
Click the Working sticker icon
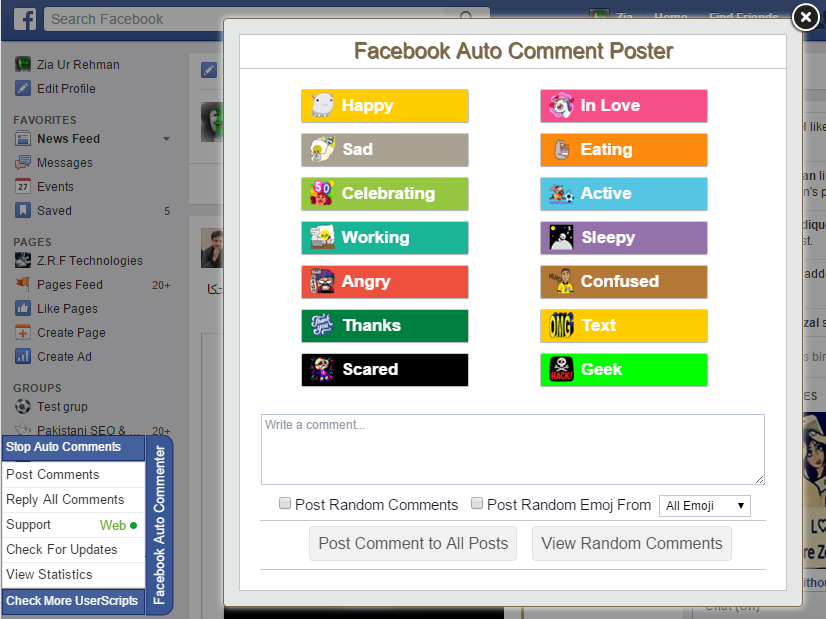(322, 238)
